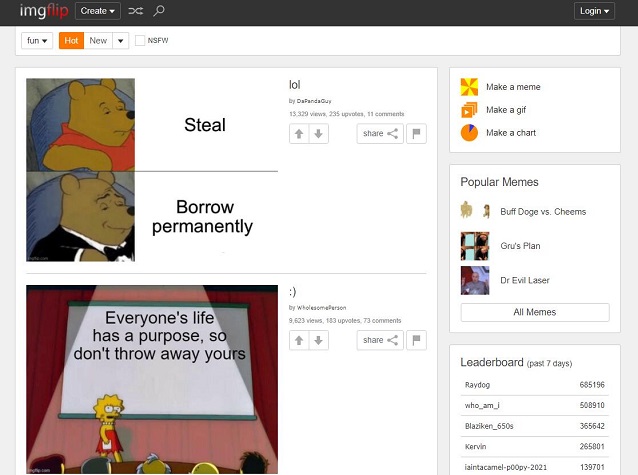Downvote the ':)' meme

(x=319, y=340)
